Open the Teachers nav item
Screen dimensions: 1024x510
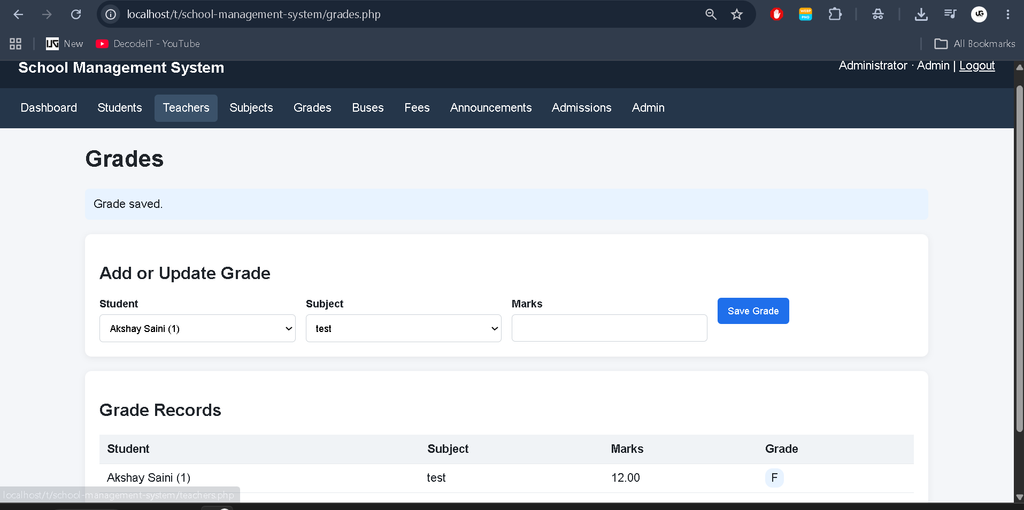coord(186,108)
